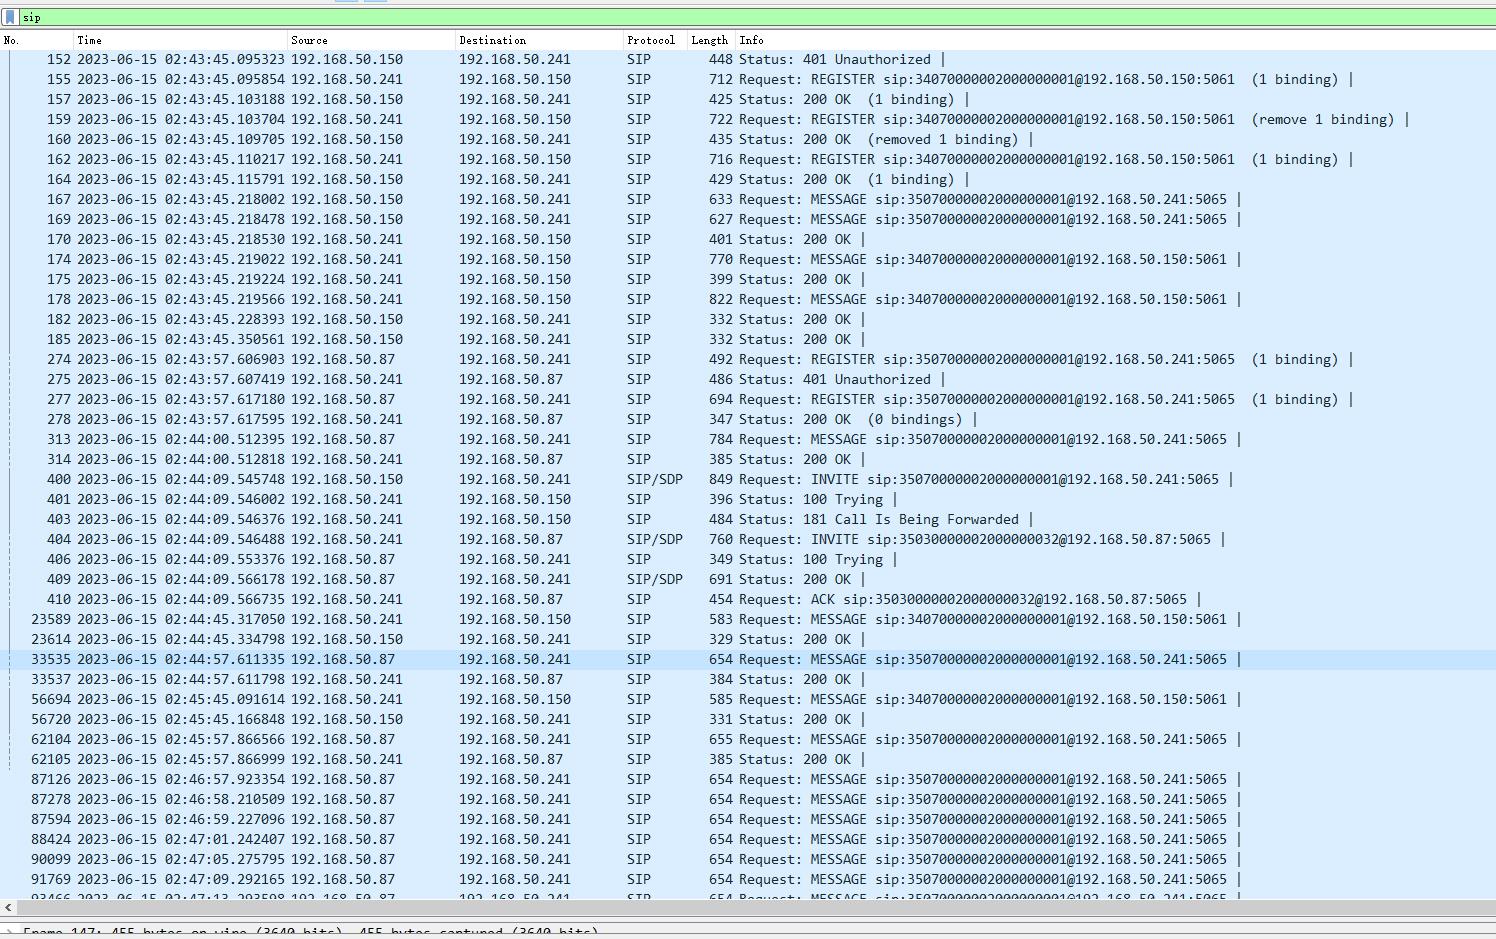The height and width of the screenshot is (939, 1496).
Task: Select packet 152 showing 401 Unauthorized
Action: pos(400,59)
